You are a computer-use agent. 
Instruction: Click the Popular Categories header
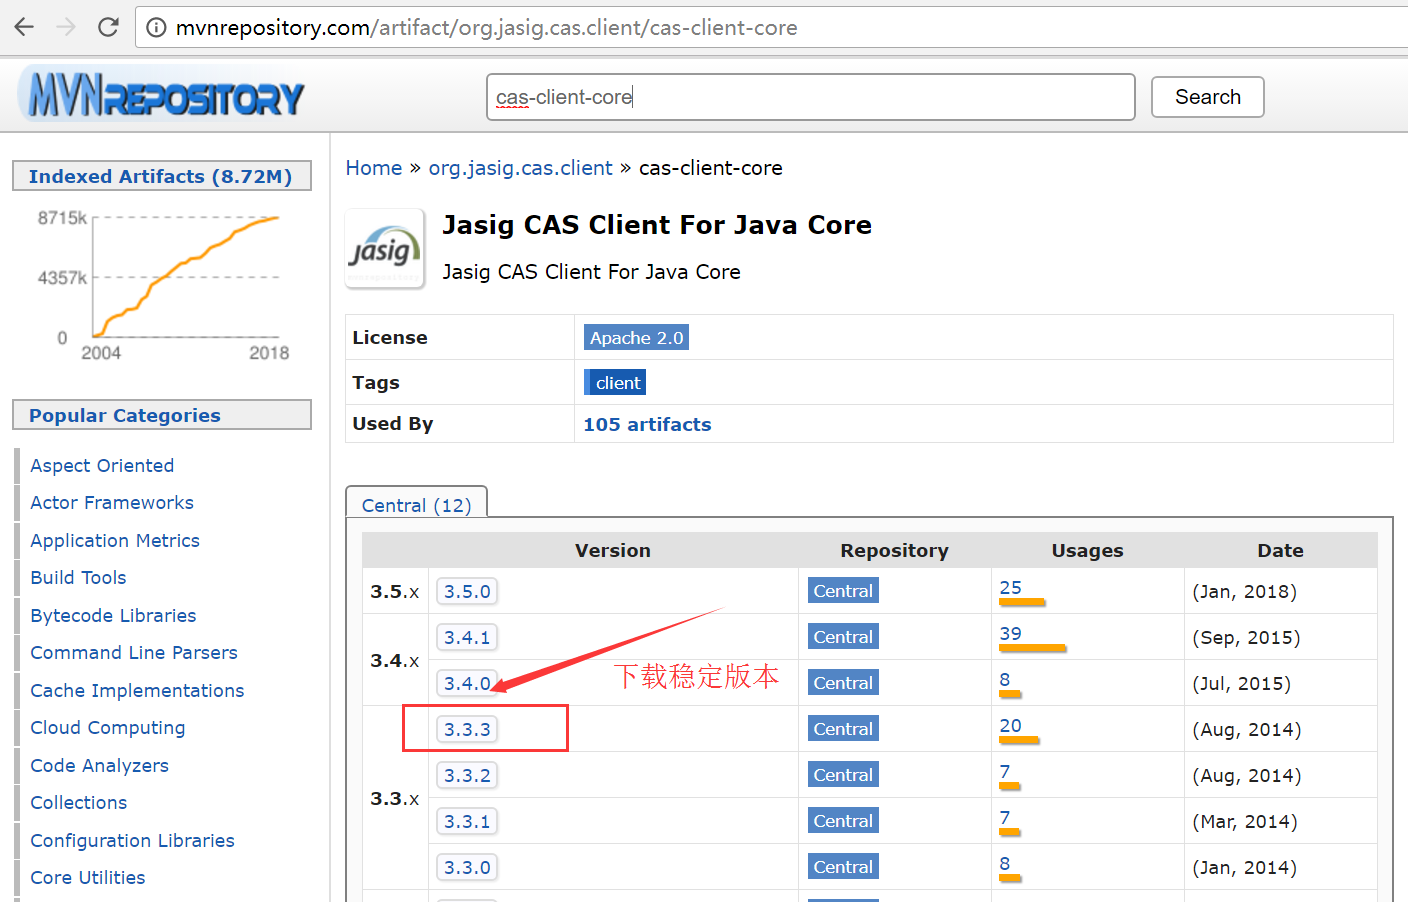tap(162, 415)
